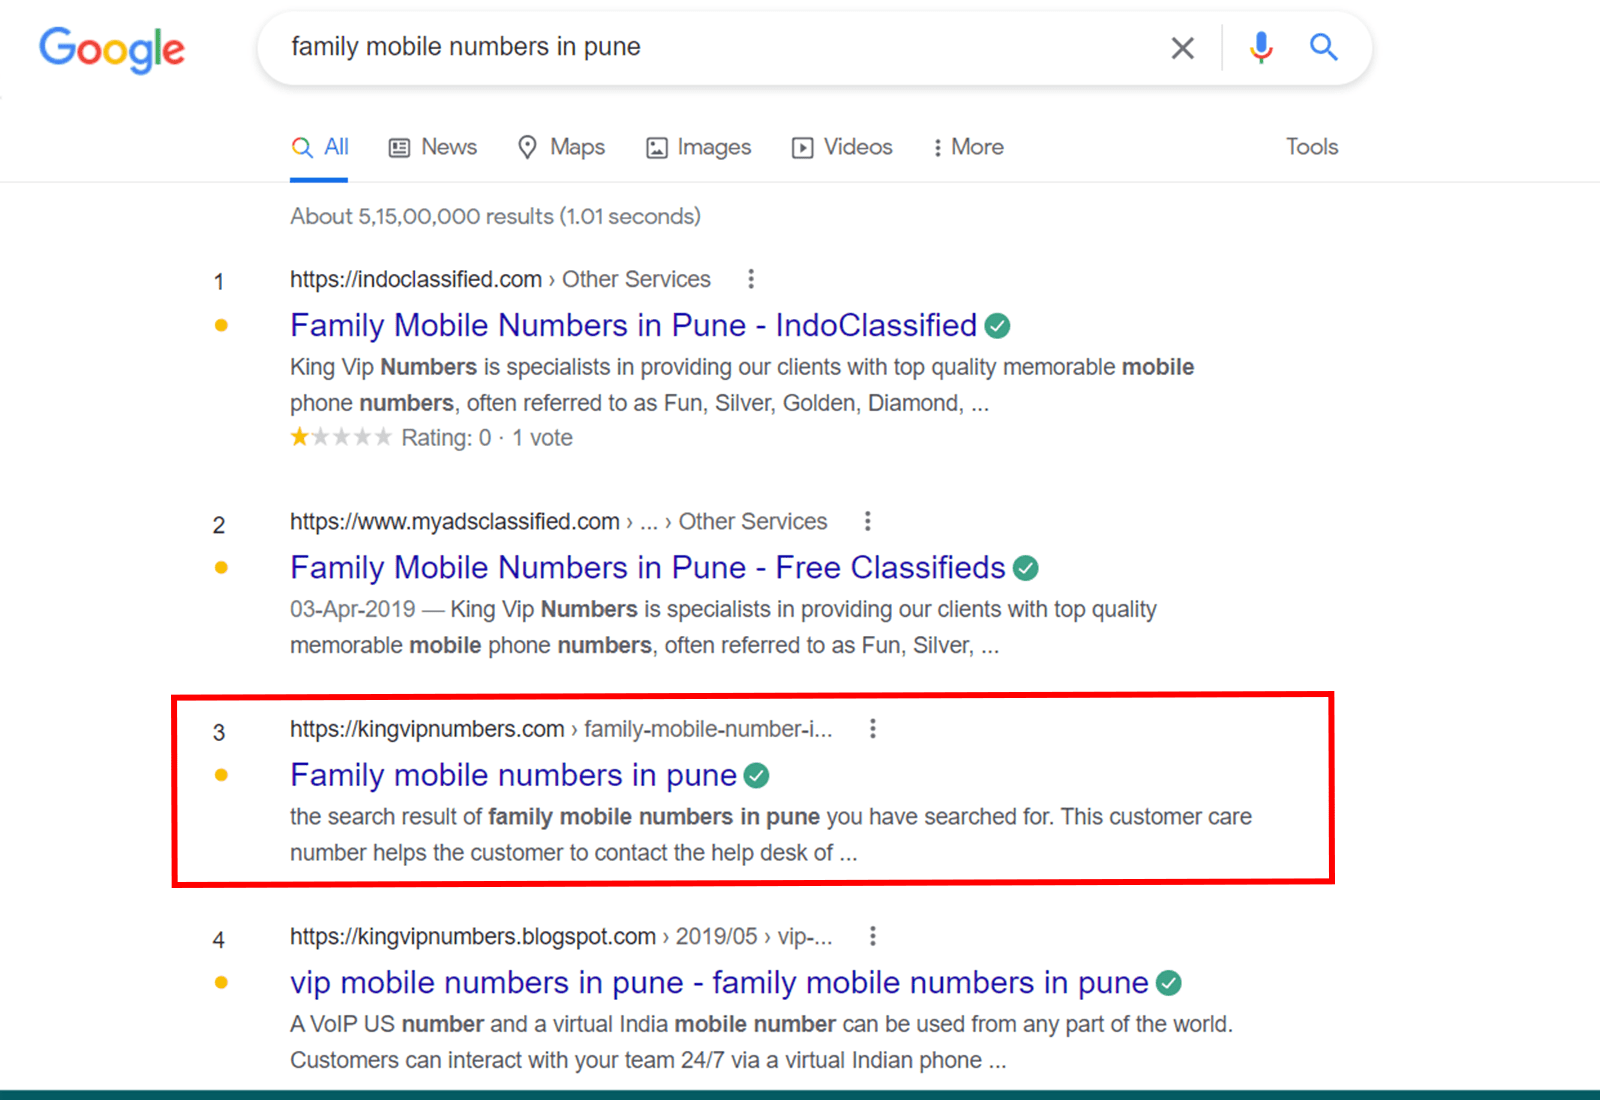This screenshot has width=1600, height=1100.
Task: Switch to the News tab
Action: coord(433,147)
